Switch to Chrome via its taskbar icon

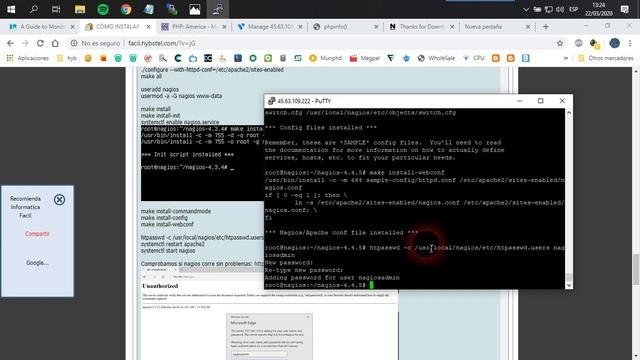[126, 9]
